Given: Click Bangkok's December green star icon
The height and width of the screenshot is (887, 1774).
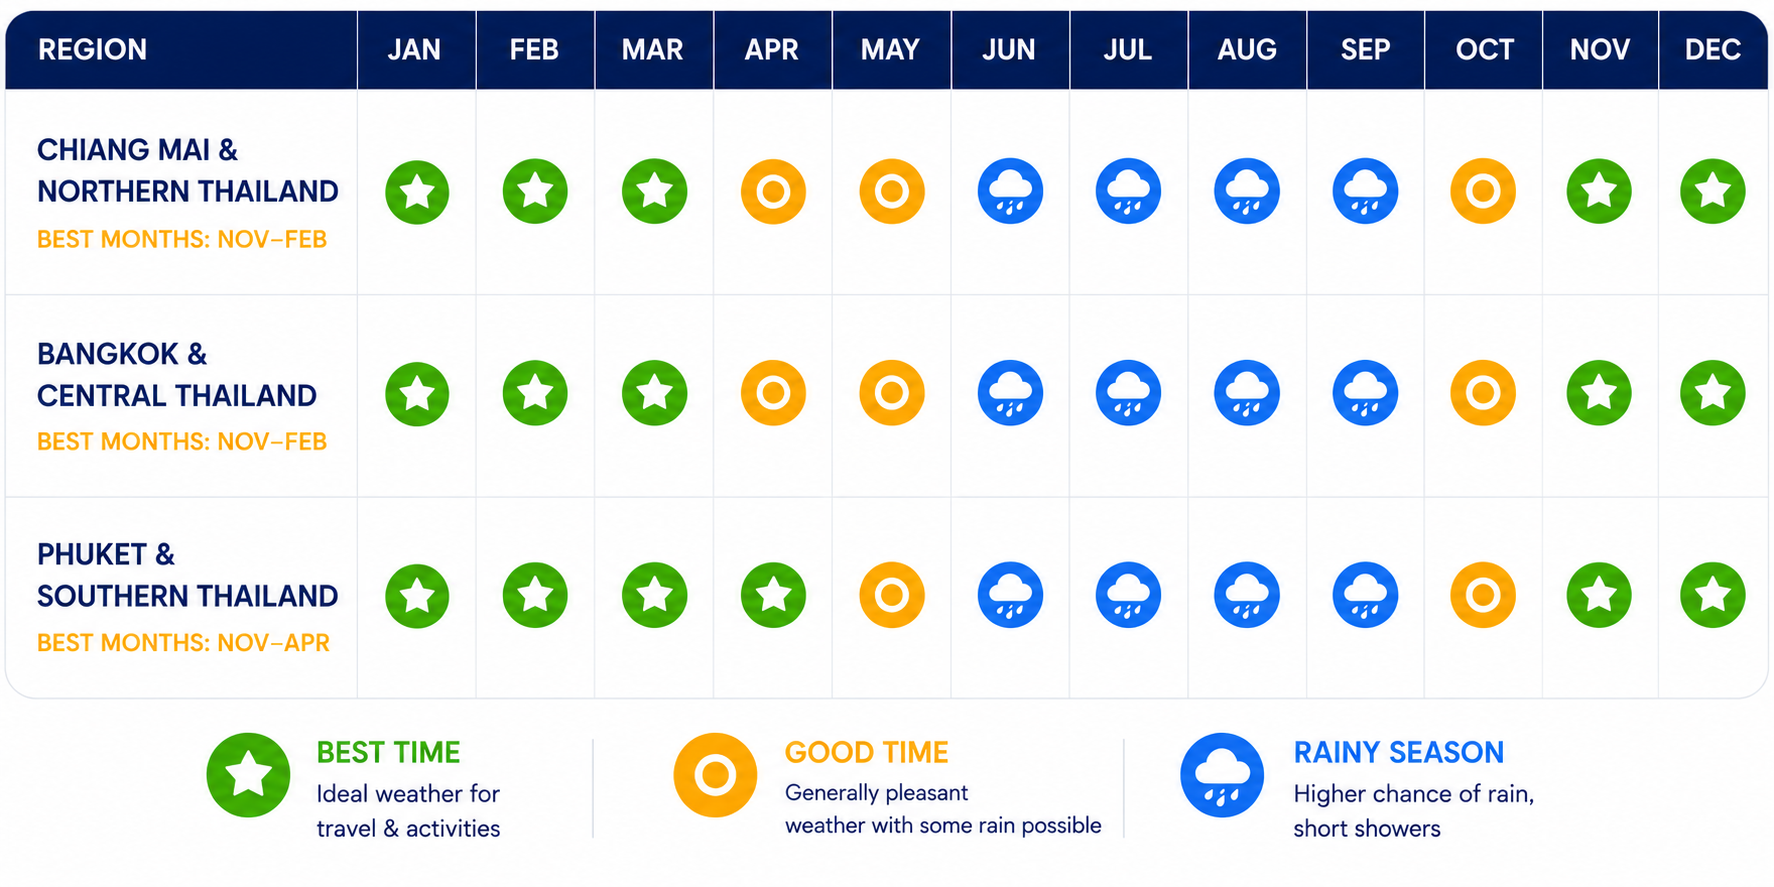Looking at the screenshot, I should (1712, 393).
